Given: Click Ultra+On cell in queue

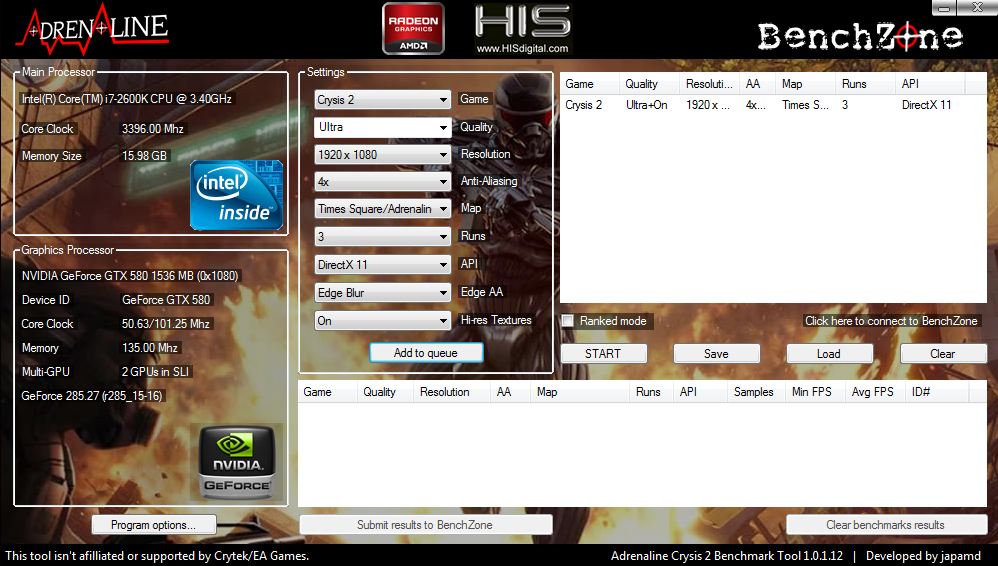Looking at the screenshot, I should tap(647, 105).
